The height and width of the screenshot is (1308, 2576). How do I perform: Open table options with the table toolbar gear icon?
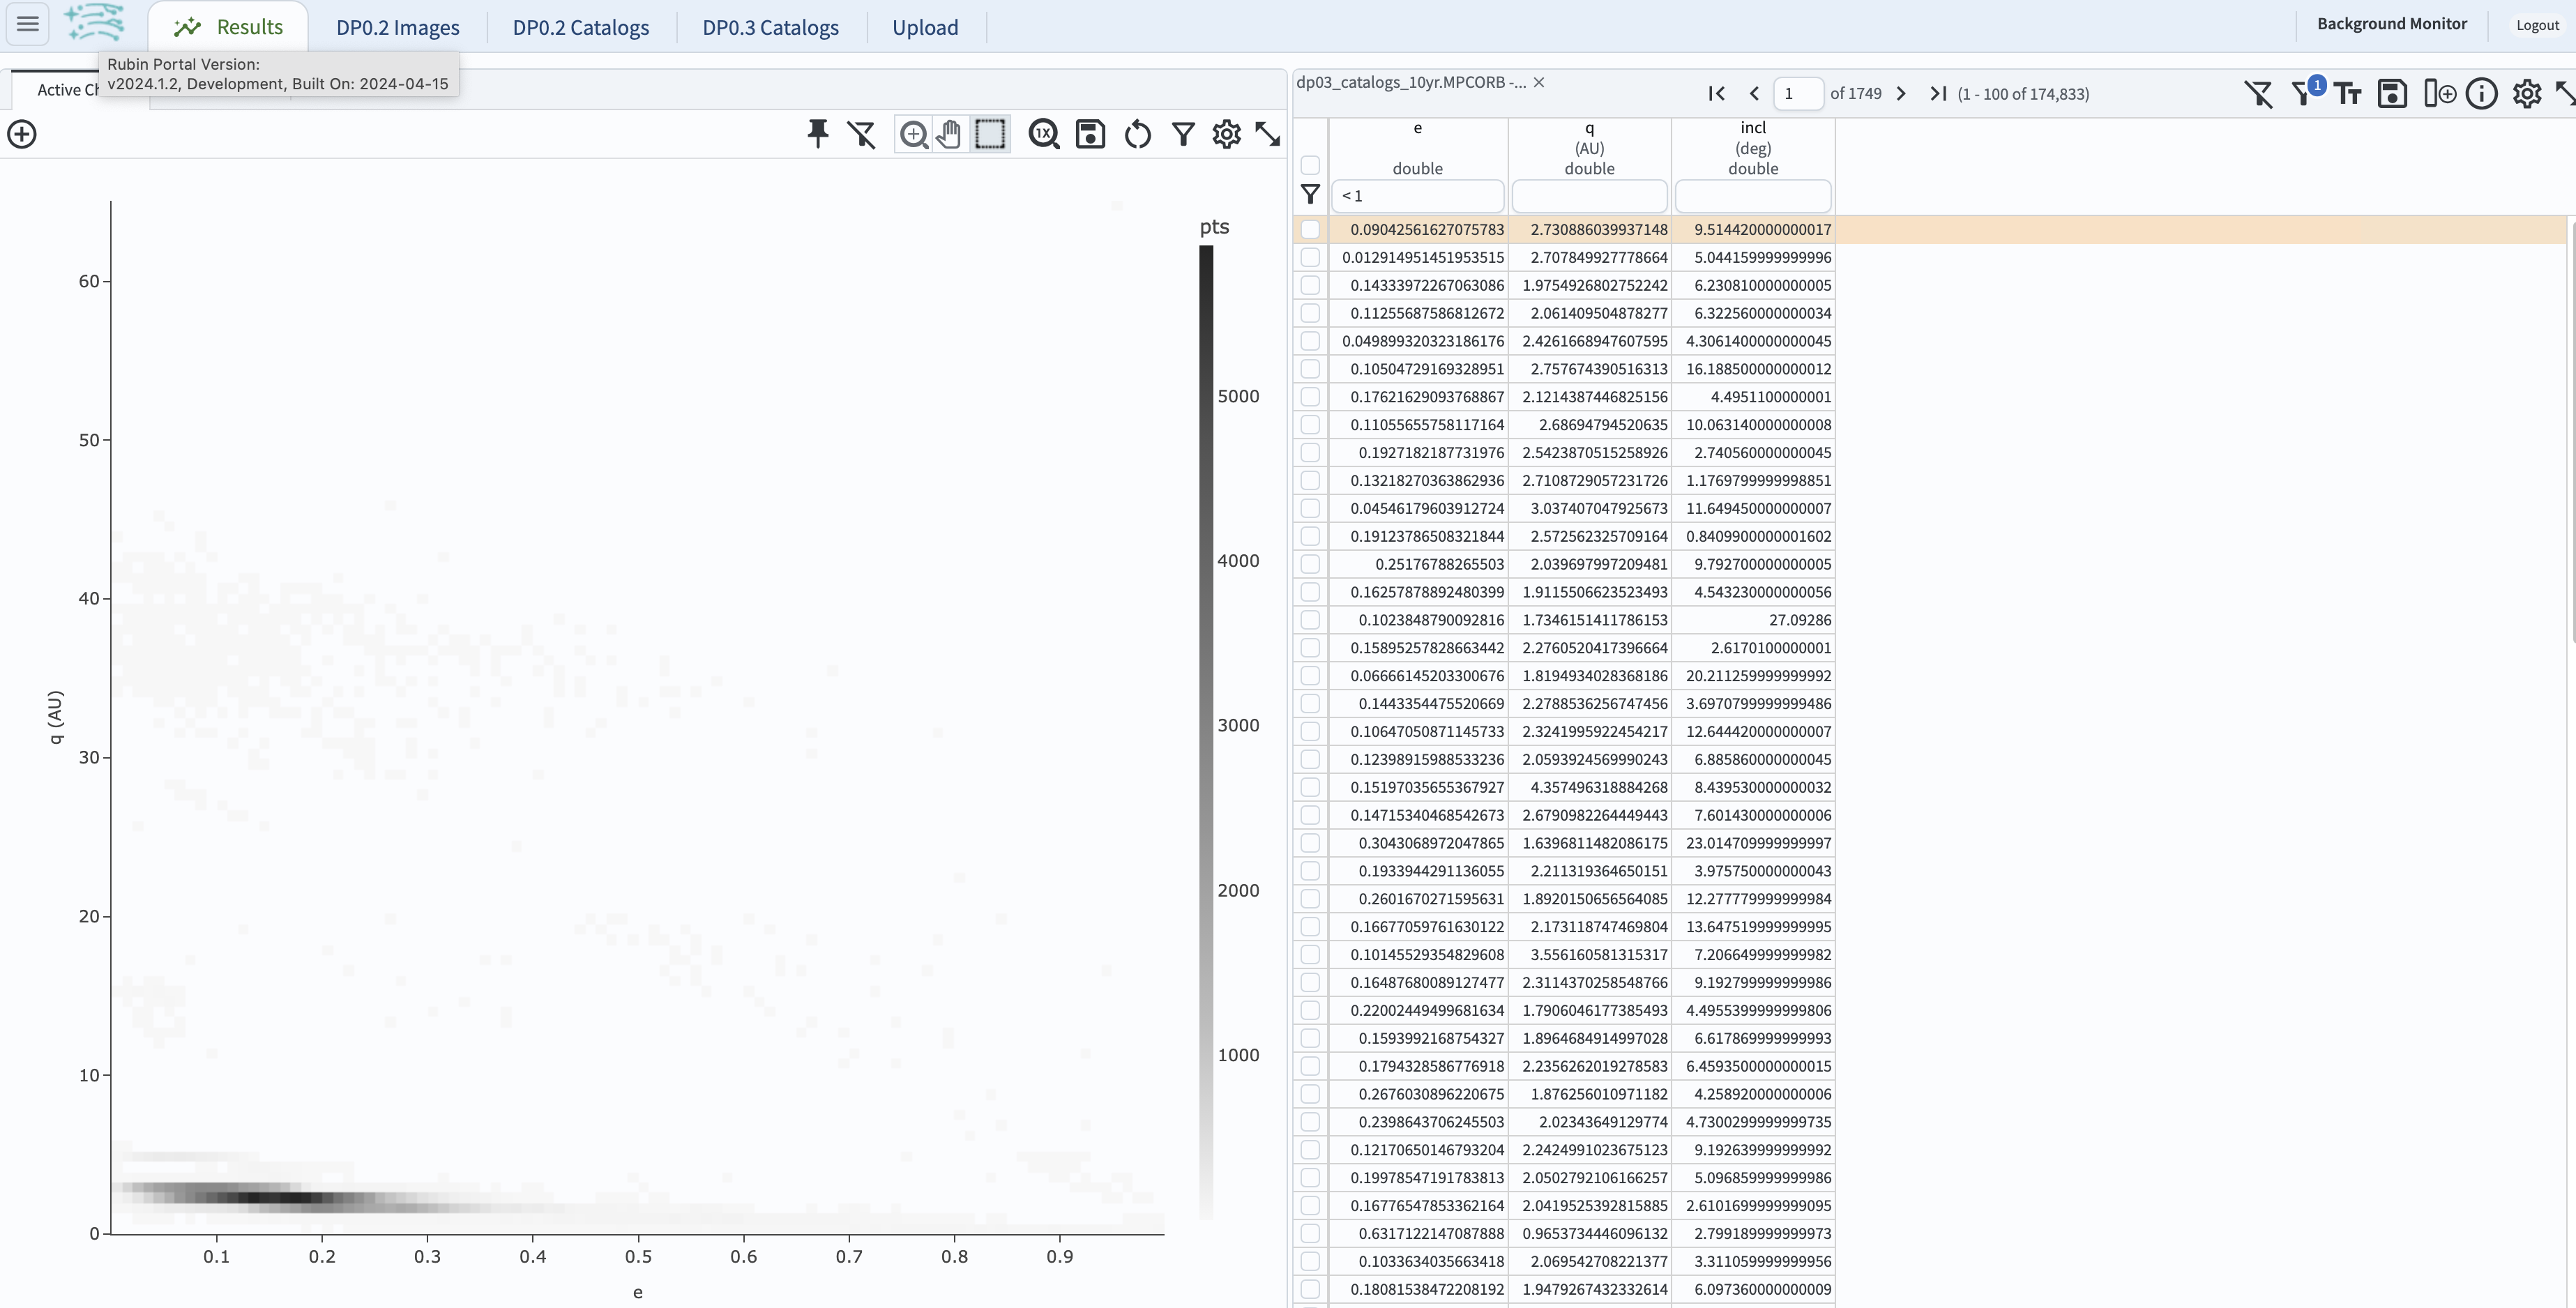2527,94
